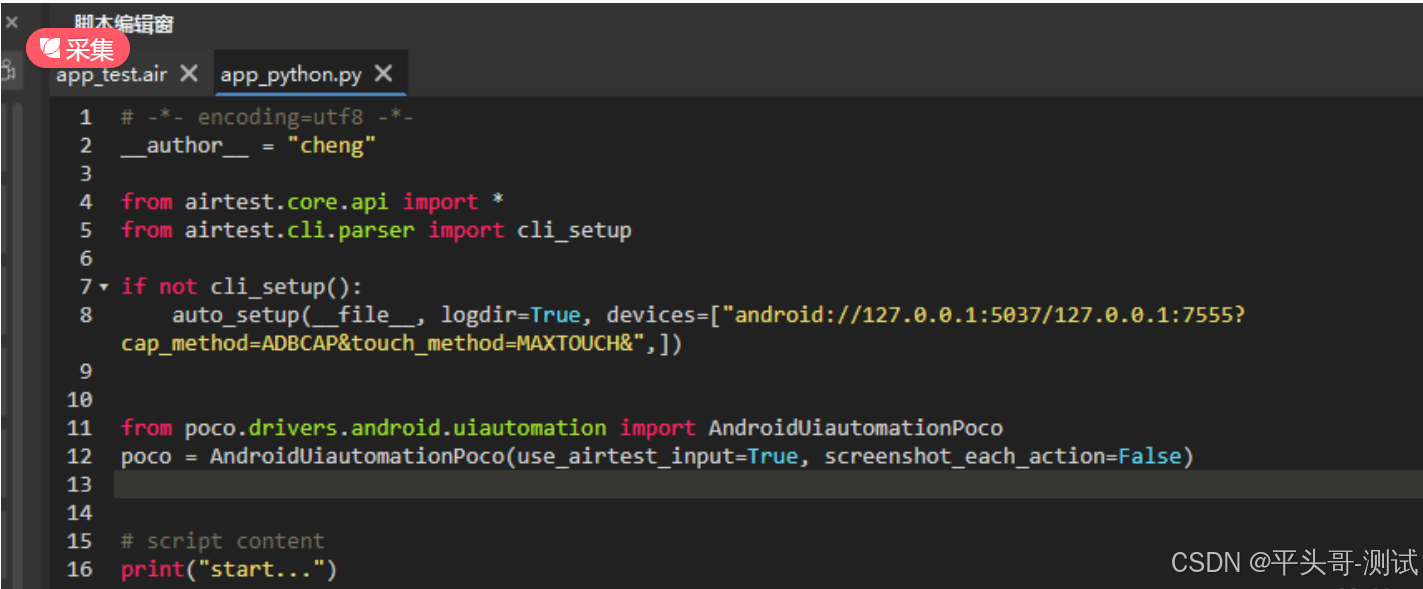This screenshot has height=589, width=1423.
Task: Click "cli_setup" at end of line 5
Action: (x=574, y=230)
